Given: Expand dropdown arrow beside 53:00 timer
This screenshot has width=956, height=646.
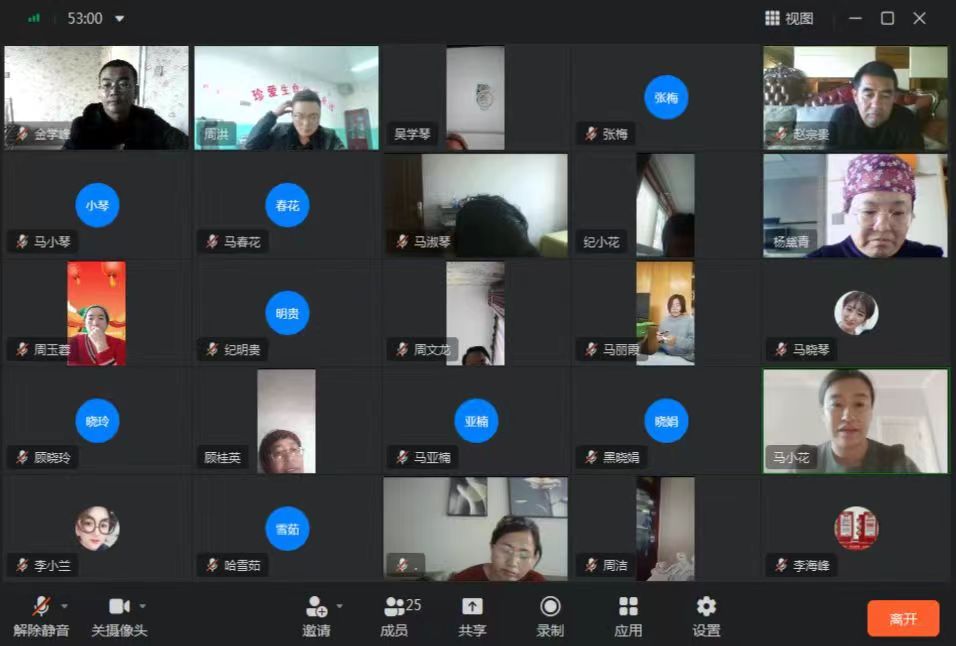Looking at the screenshot, I should 120,18.
